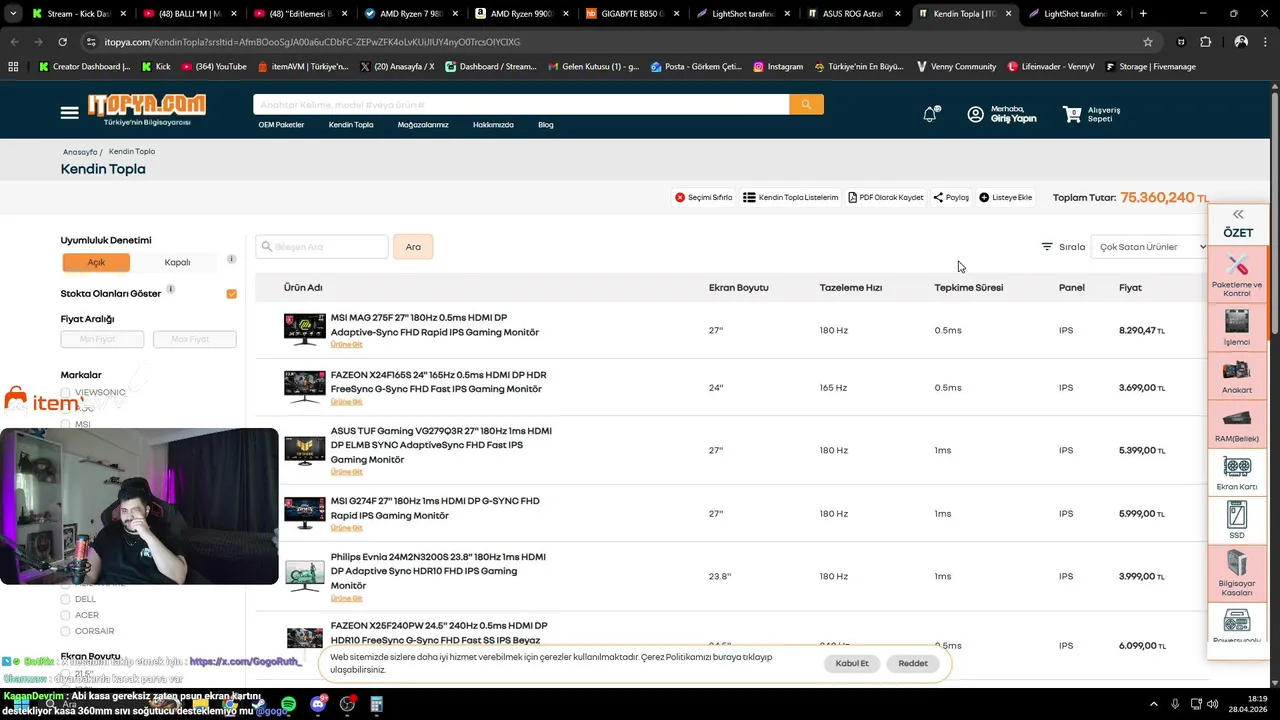Open Spotify from the taskbar

point(288,704)
